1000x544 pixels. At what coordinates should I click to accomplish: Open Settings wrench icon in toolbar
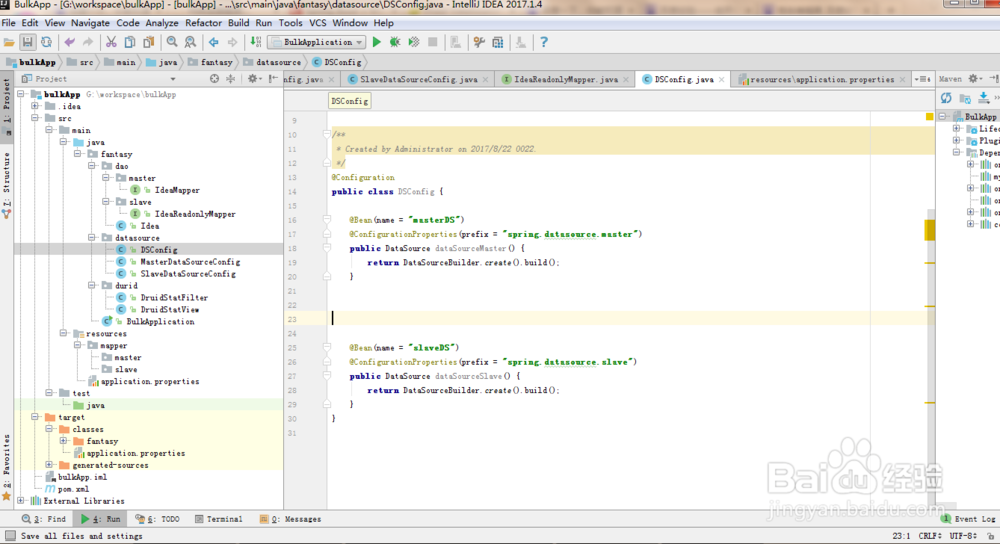pos(479,42)
